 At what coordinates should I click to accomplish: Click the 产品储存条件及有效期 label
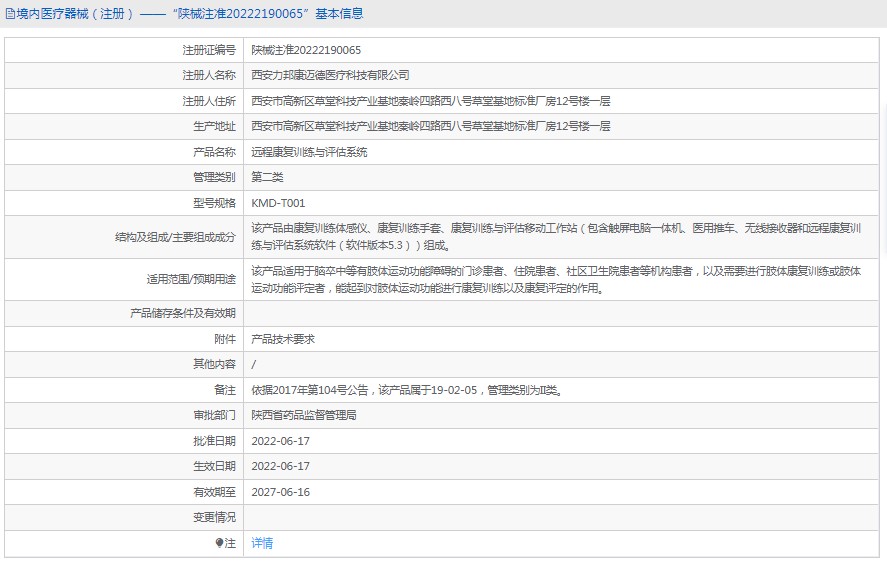(x=183, y=313)
